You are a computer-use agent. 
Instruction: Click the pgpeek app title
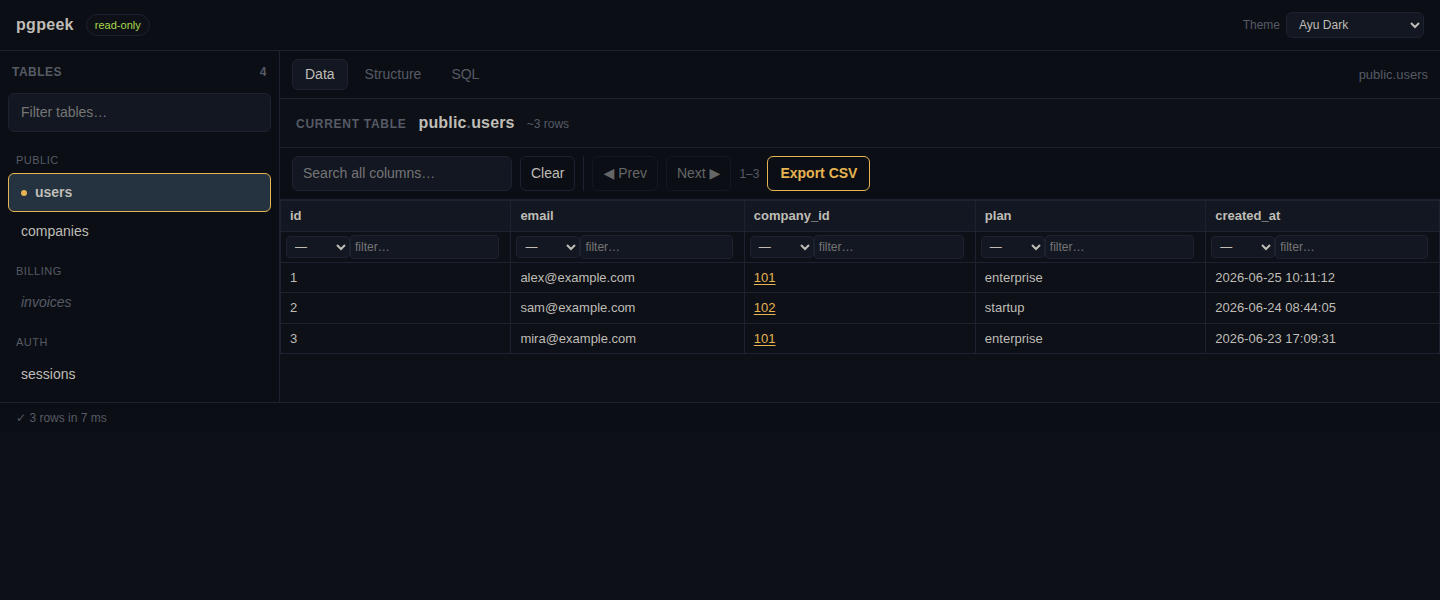45,25
